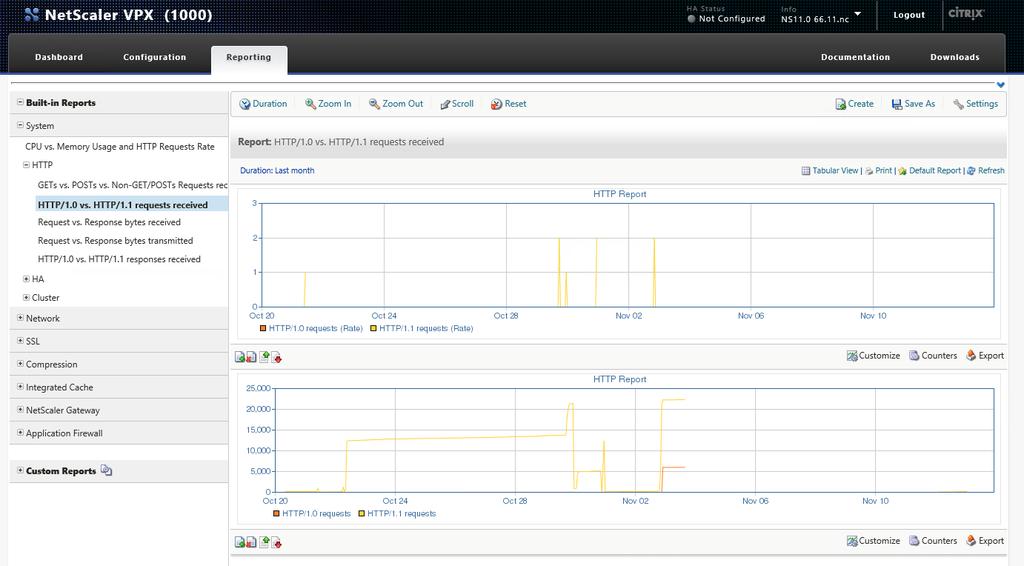
Task: Open Request vs. Response bytes received
Action: (x=109, y=223)
